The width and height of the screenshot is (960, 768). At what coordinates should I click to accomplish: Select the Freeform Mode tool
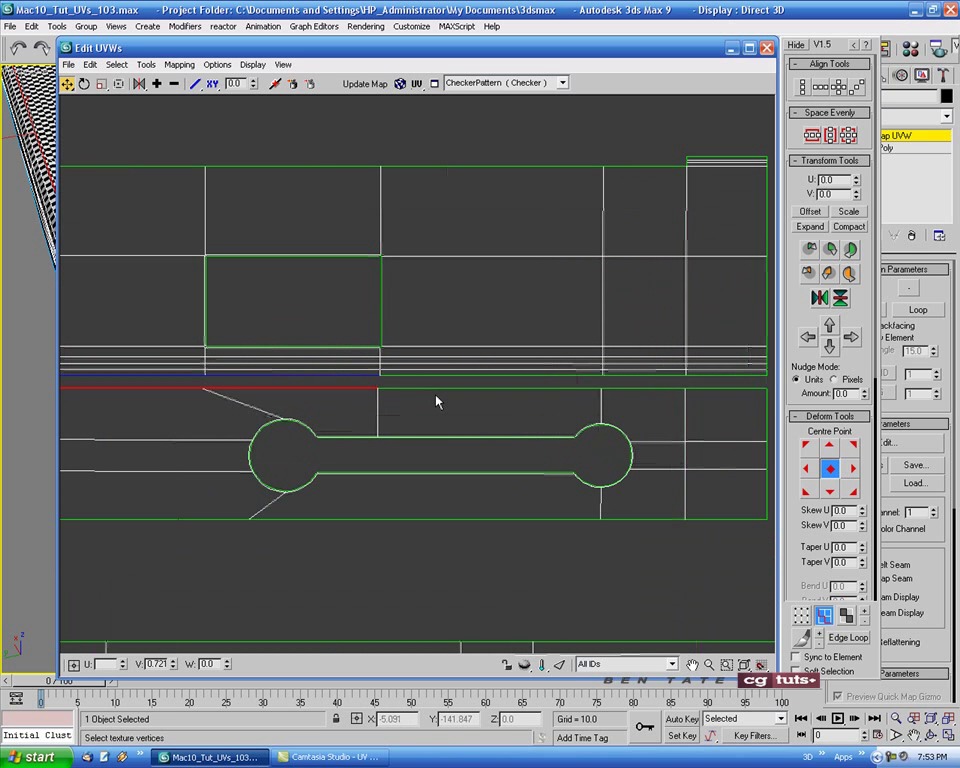[119, 84]
